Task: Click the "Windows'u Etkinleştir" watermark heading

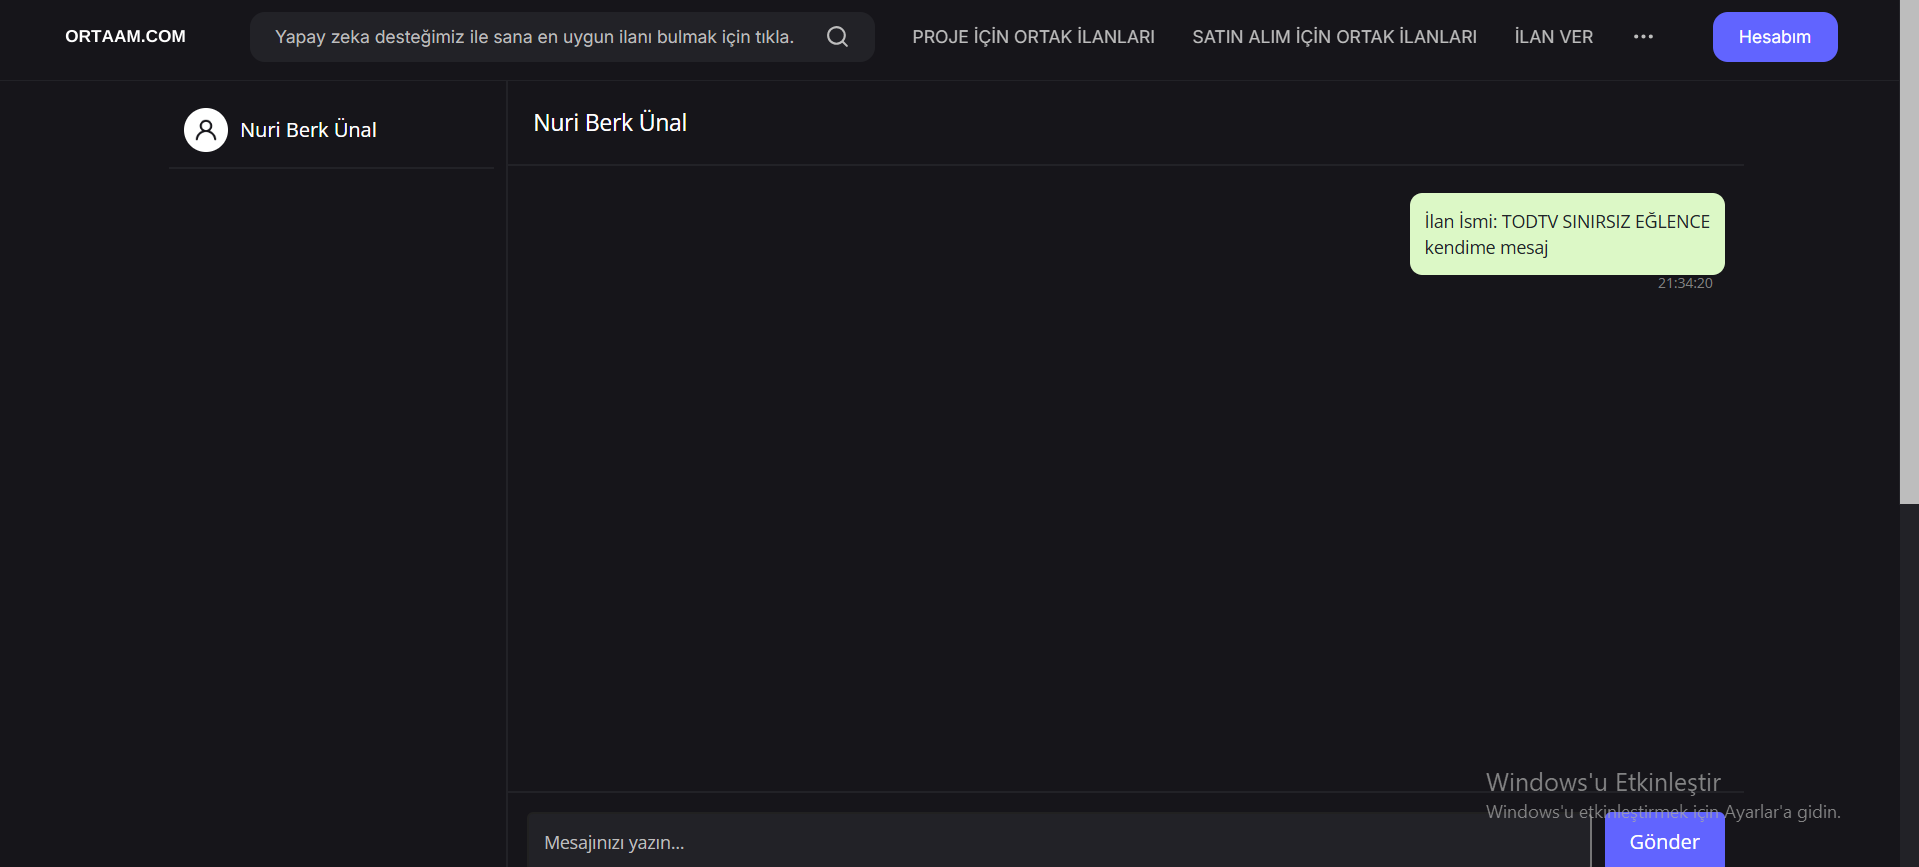Action: [1602, 782]
